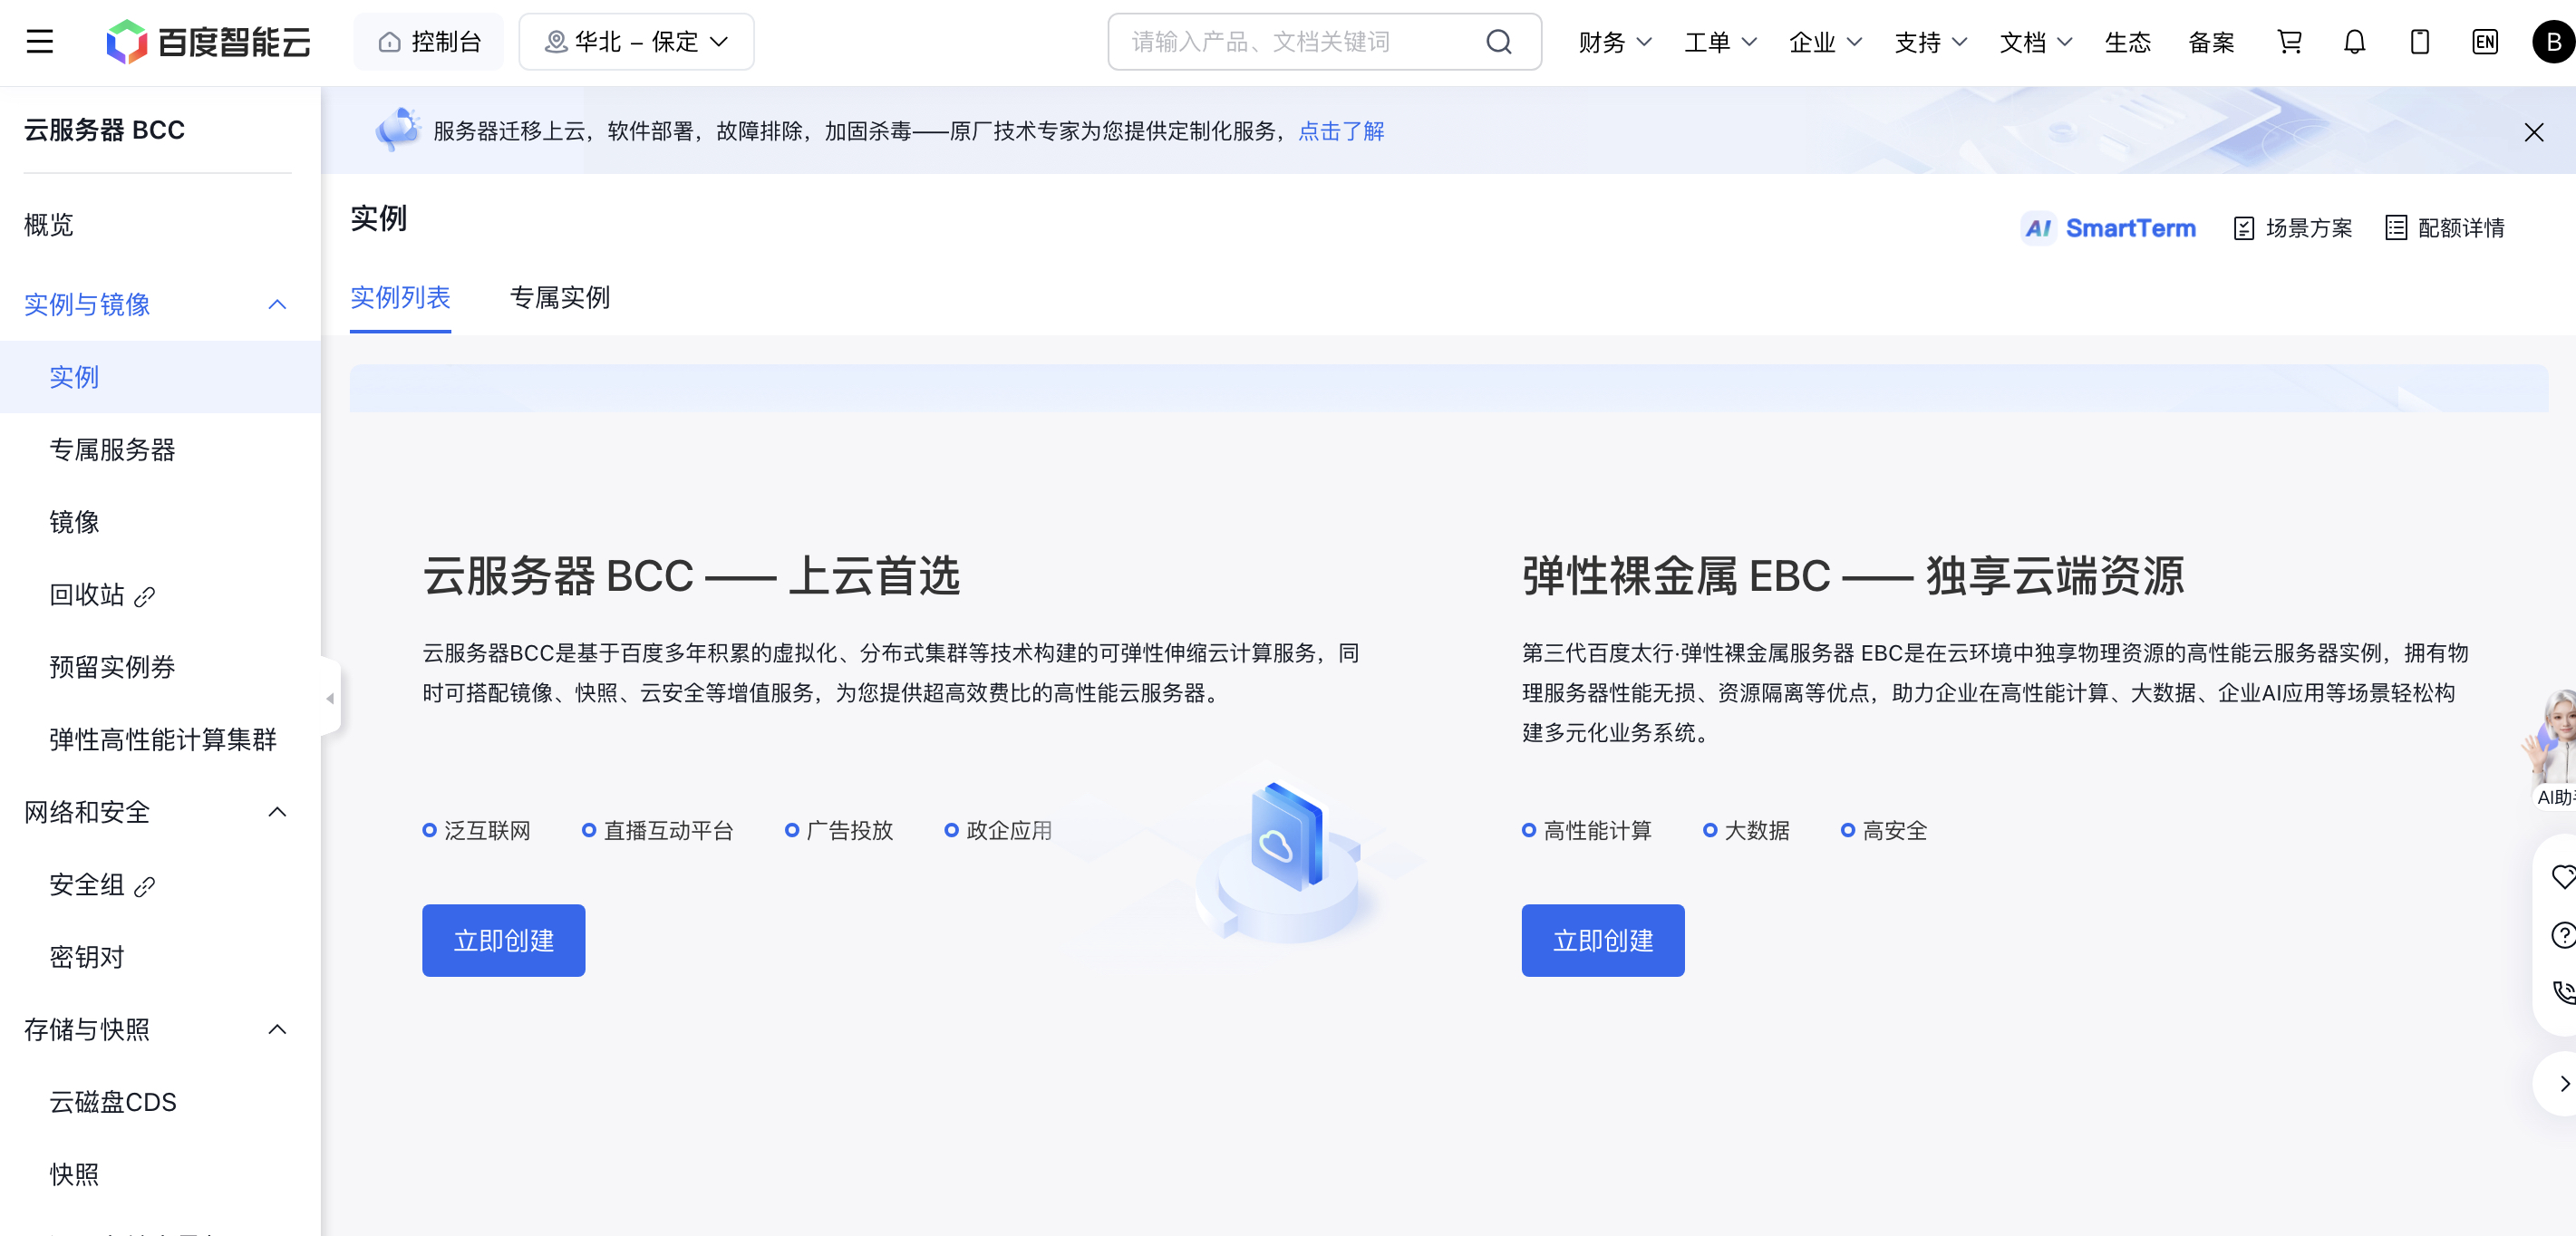This screenshot has height=1236, width=2576.
Task: Open 快照 in the sidebar
Action: click(x=75, y=1174)
